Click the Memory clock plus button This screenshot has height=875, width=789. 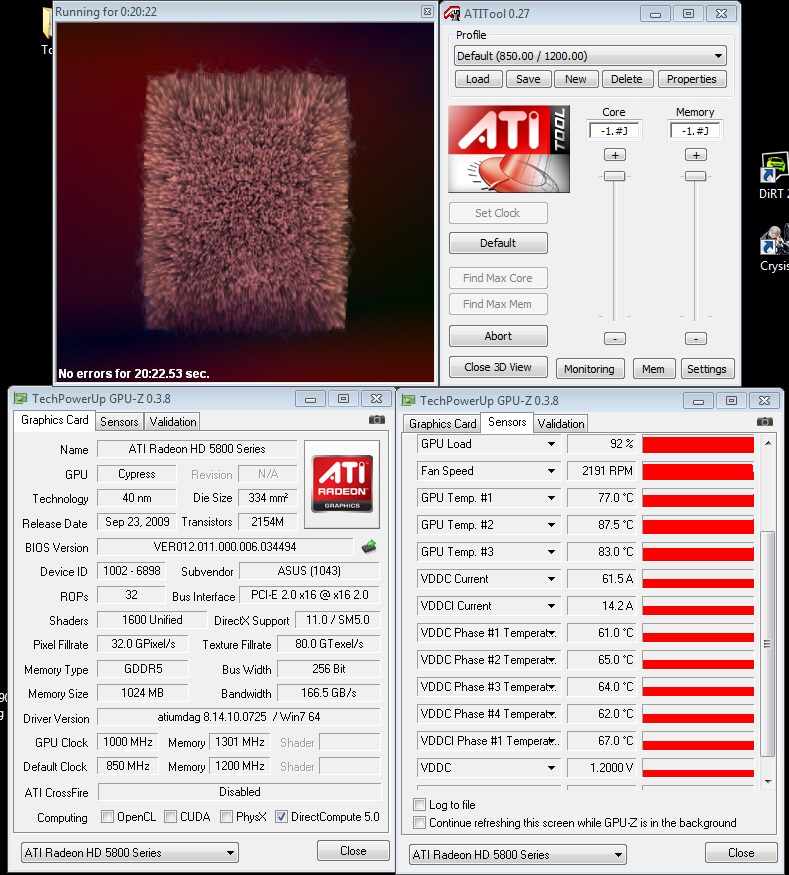coord(696,155)
